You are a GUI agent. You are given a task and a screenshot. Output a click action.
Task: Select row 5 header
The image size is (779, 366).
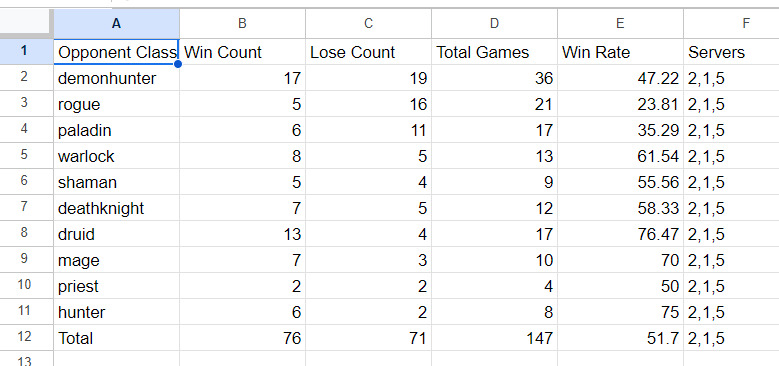click(25, 156)
